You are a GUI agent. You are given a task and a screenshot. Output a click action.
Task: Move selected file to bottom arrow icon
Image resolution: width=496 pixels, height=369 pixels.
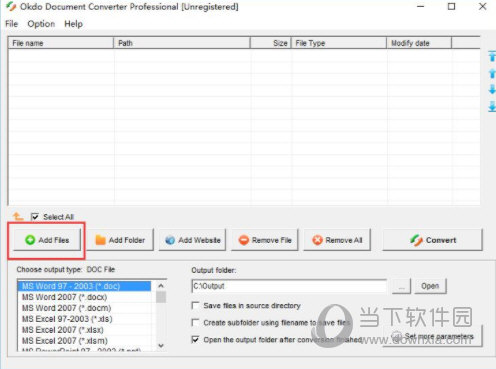click(x=492, y=107)
